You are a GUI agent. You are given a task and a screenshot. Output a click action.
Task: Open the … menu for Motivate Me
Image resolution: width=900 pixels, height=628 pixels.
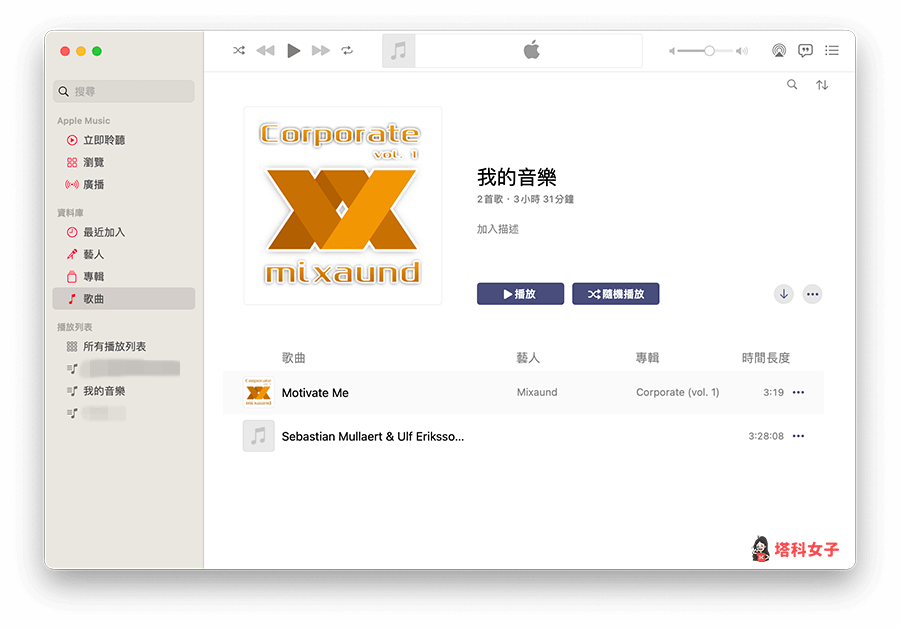point(797,392)
